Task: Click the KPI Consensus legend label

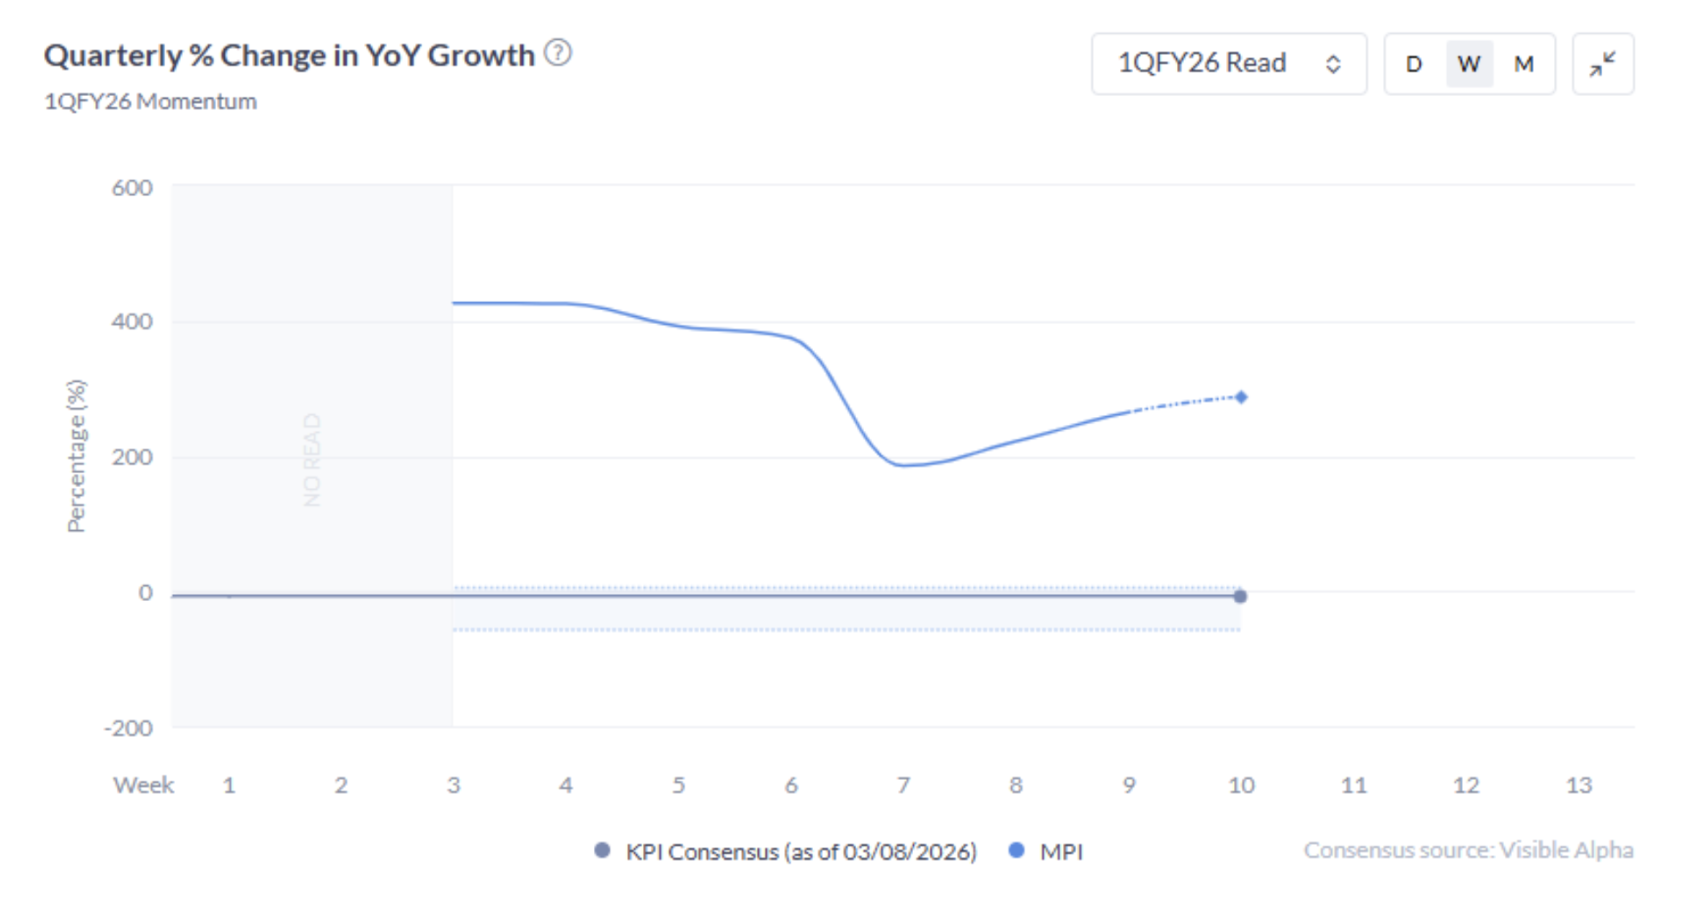Action: pos(801,852)
